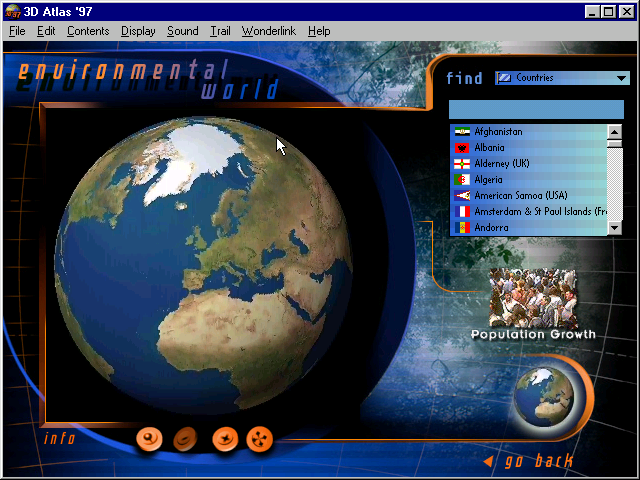Screen dimensions: 640x480
Task: Click the find search input field
Action: [x=536, y=109]
